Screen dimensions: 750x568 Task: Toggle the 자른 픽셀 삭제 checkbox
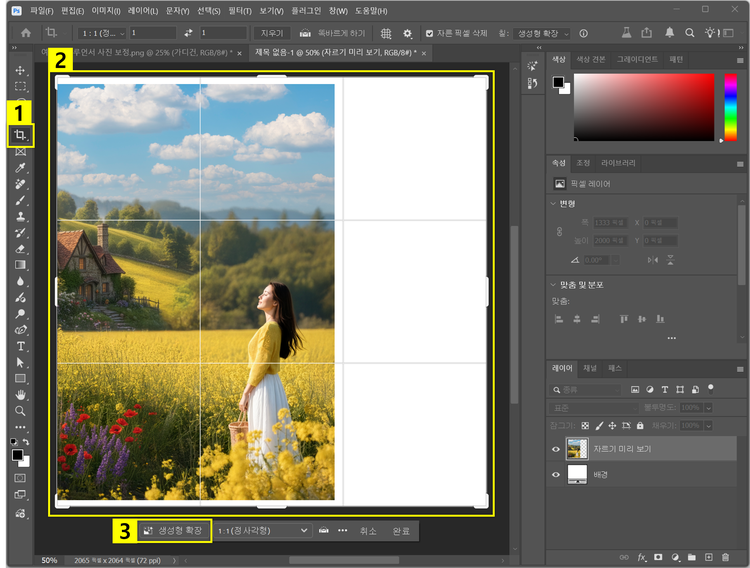coord(430,33)
